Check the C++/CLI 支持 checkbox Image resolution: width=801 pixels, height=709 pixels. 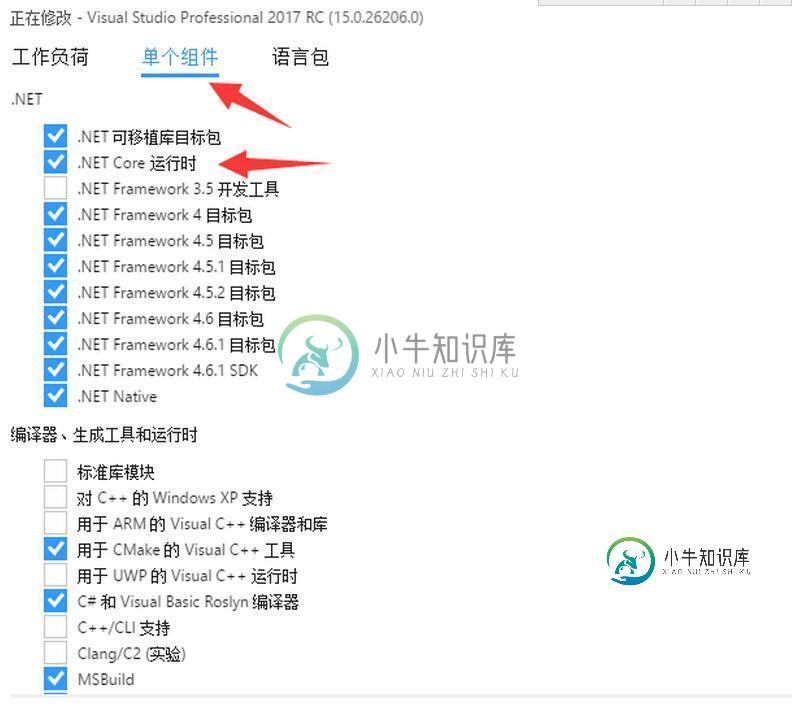tap(55, 628)
